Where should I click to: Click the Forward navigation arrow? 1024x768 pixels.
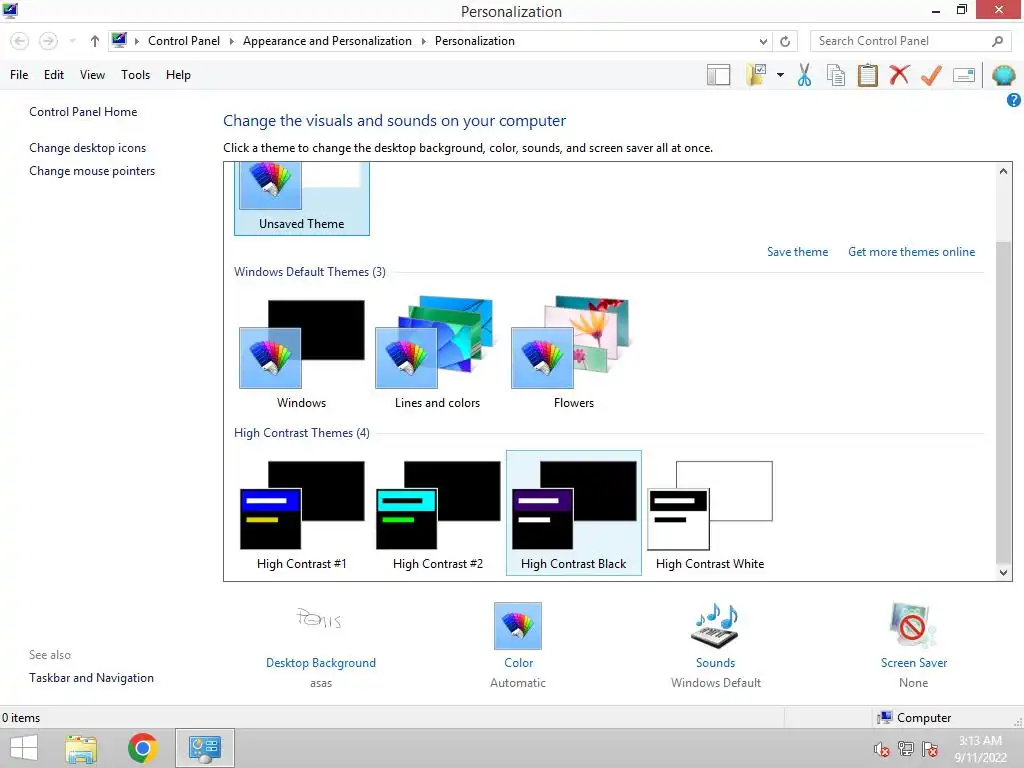pyautogui.click(x=48, y=41)
